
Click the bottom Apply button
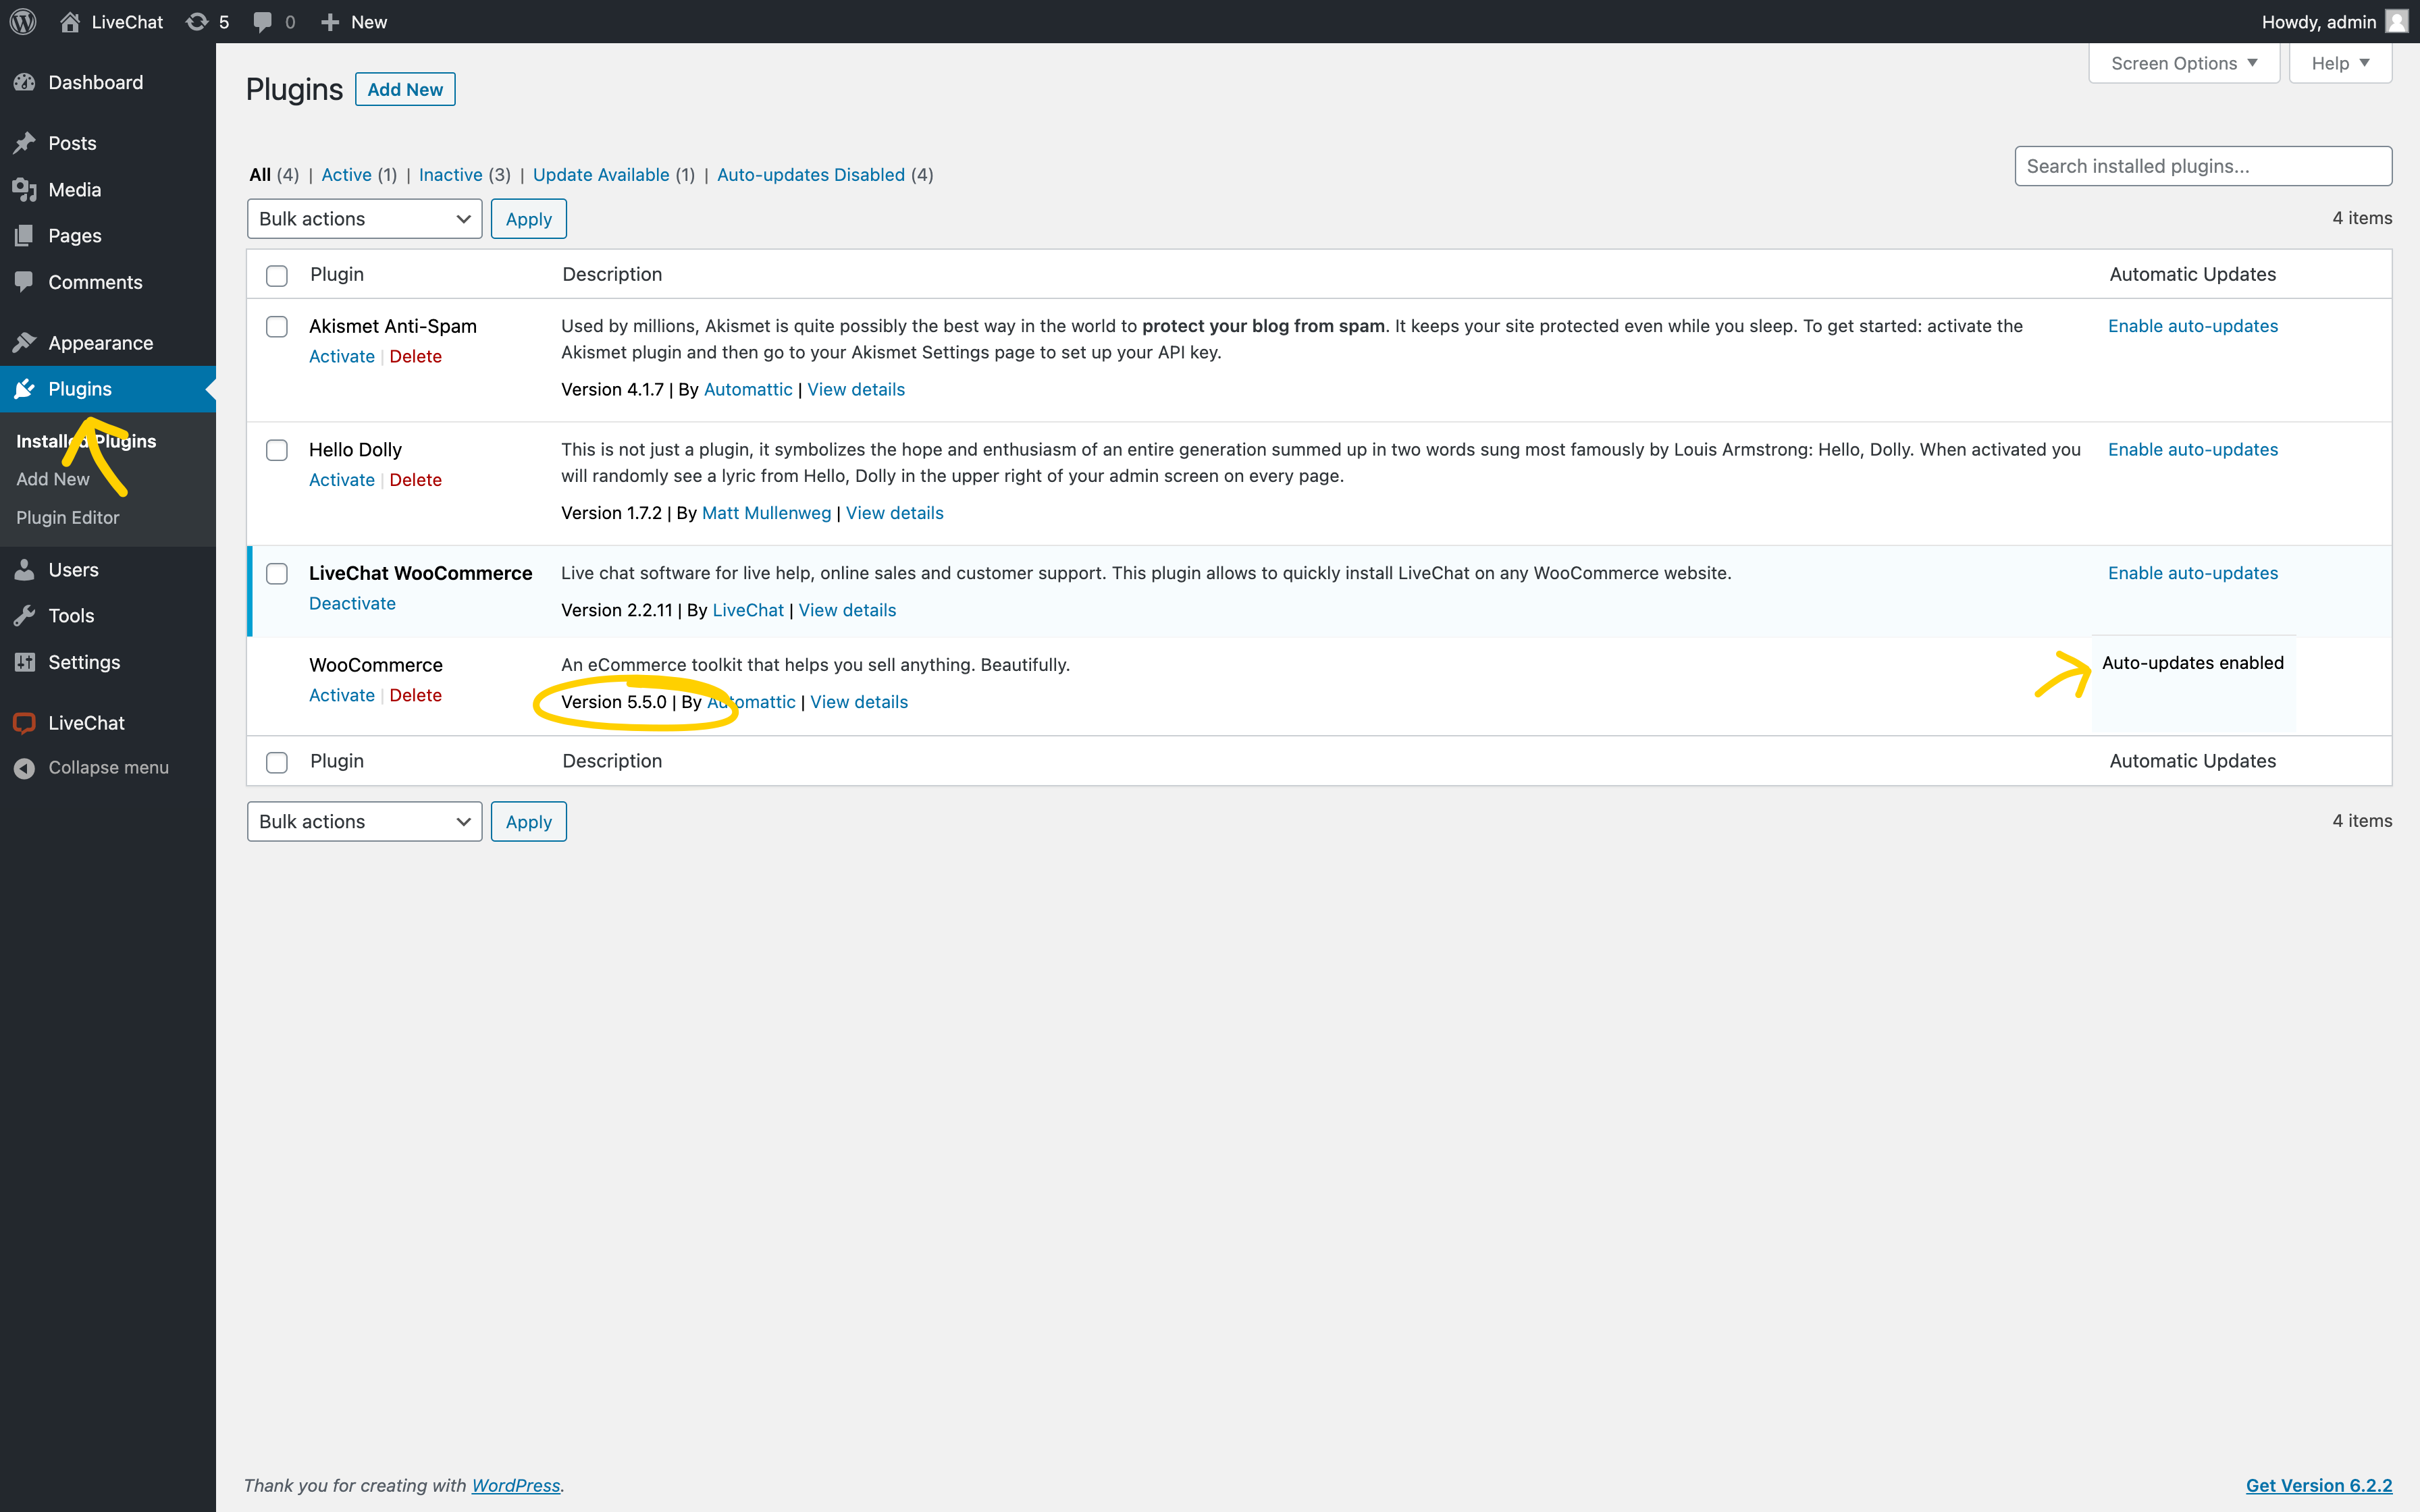tap(528, 821)
